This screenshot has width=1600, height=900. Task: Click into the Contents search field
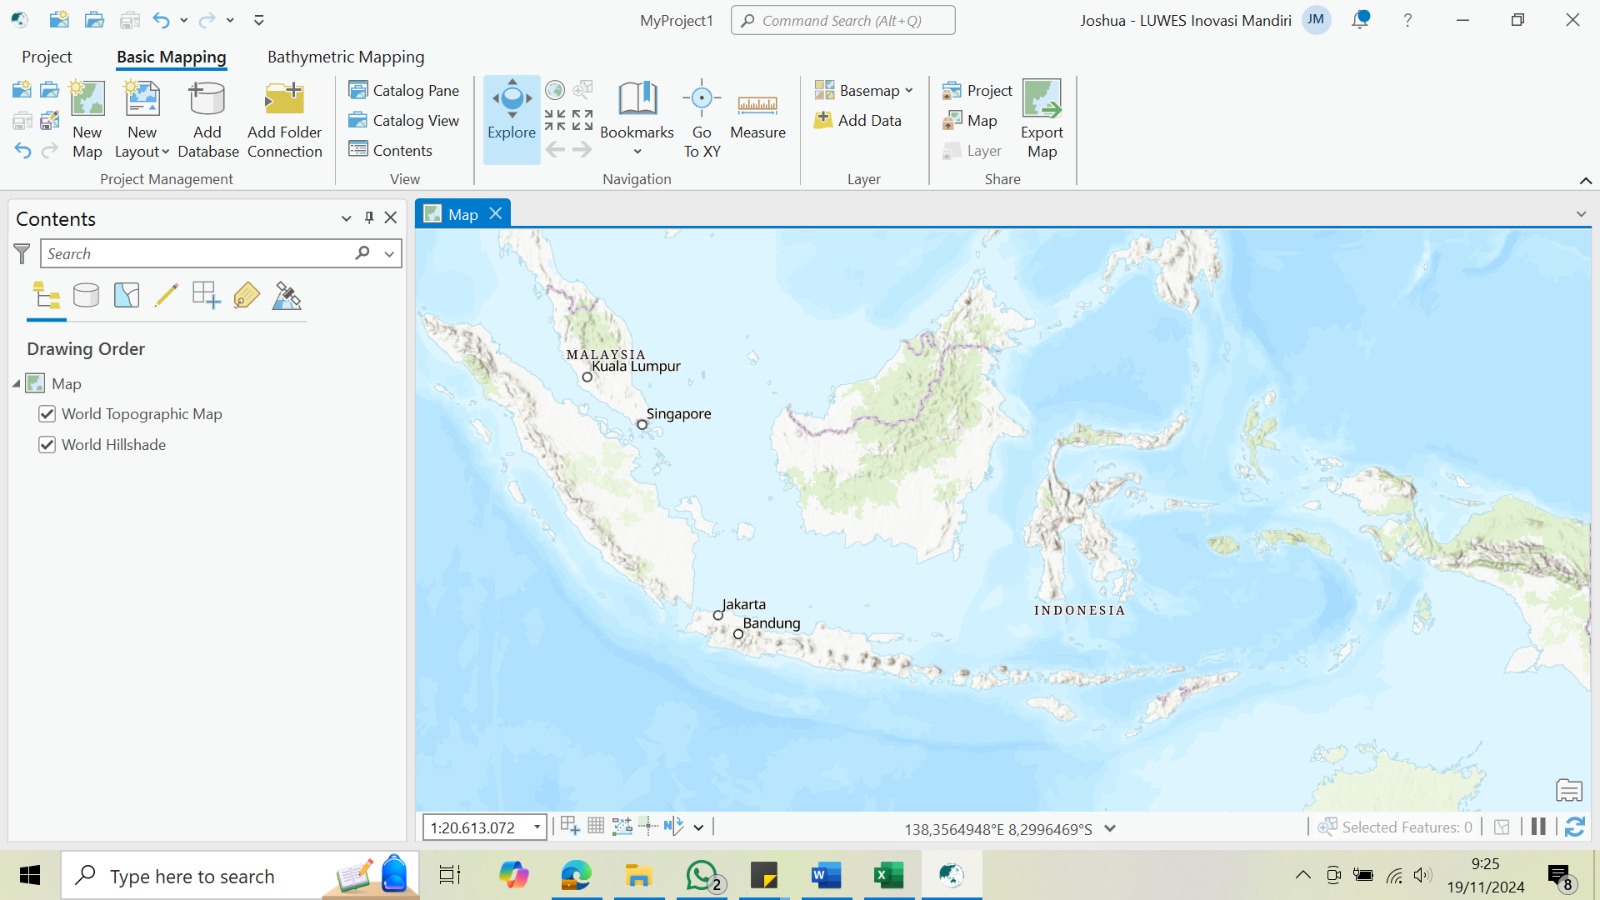(195, 254)
